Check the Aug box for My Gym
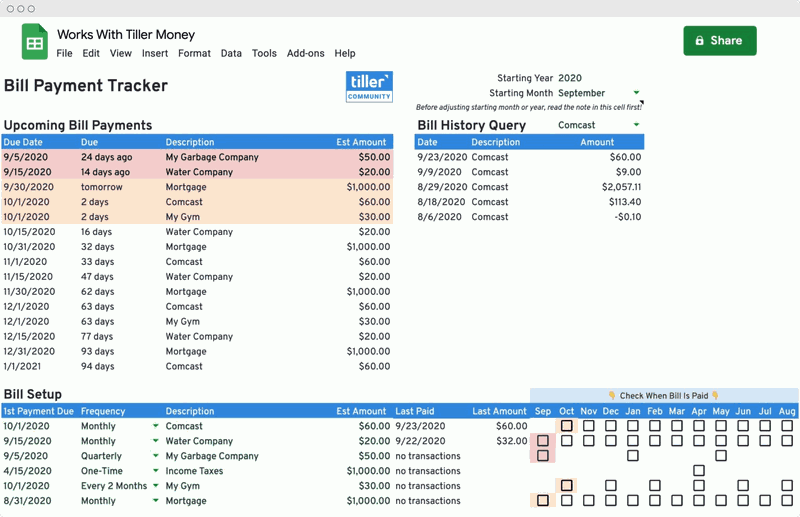800x517 pixels. pyautogui.click(x=787, y=485)
